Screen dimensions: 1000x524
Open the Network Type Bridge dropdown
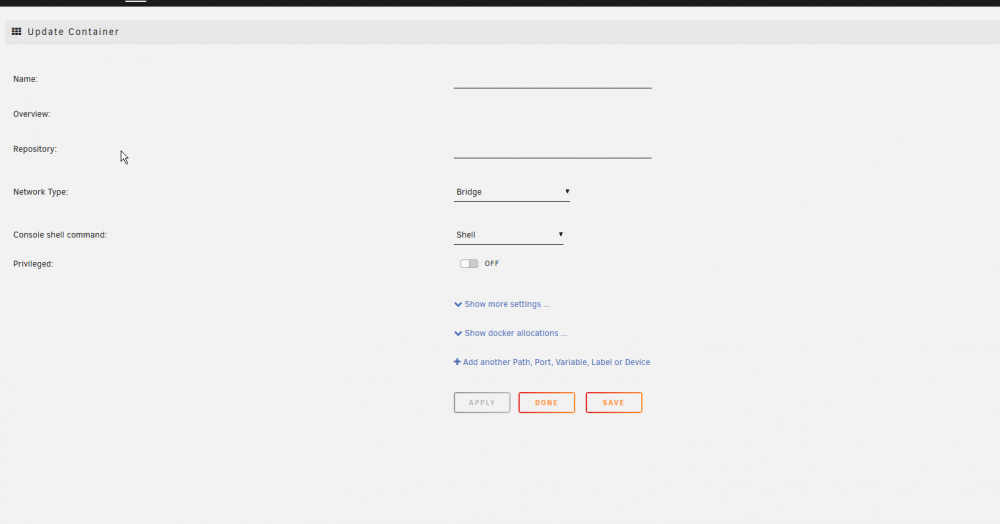click(511, 192)
